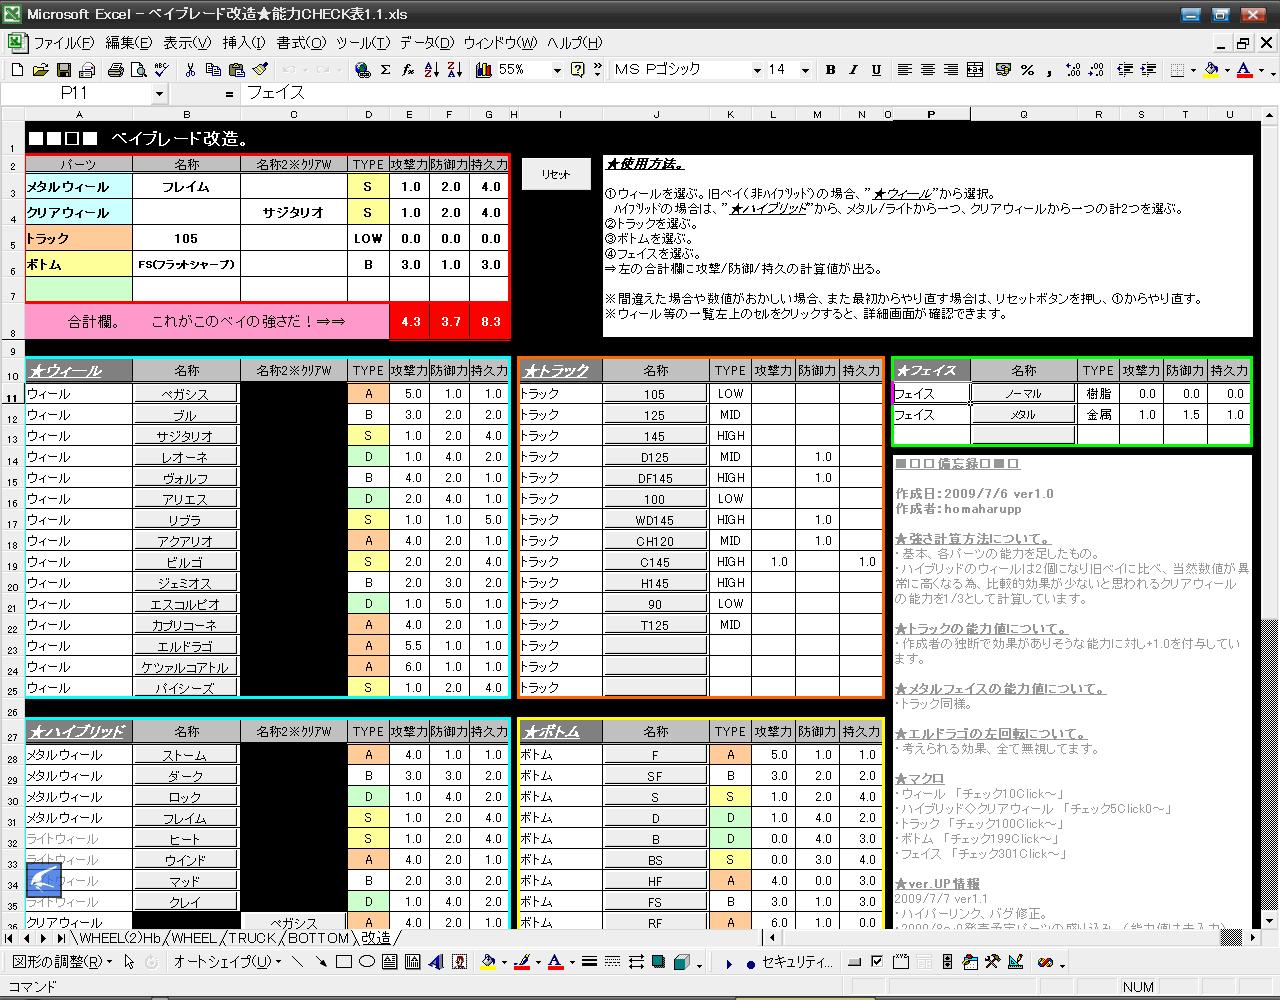1280x1000 pixels.
Task: Sort descending Z to A
Action: pyautogui.click(x=455, y=70)
